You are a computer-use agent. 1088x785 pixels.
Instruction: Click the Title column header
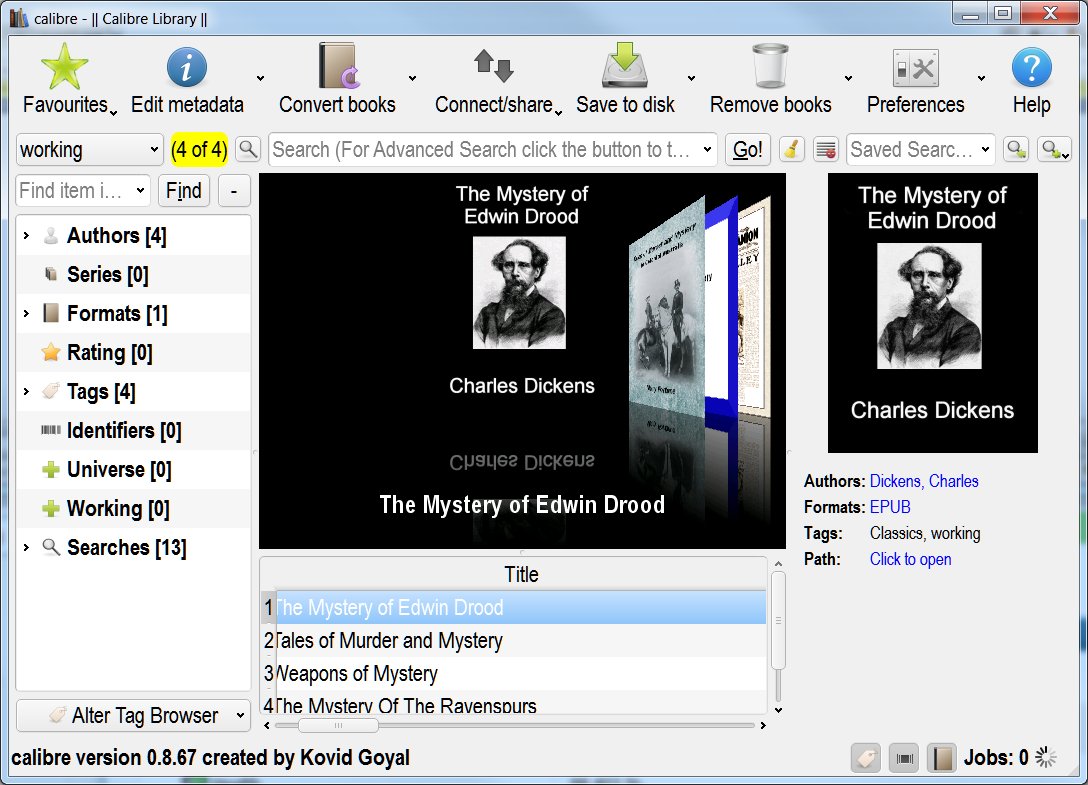(x=521, y=574)
